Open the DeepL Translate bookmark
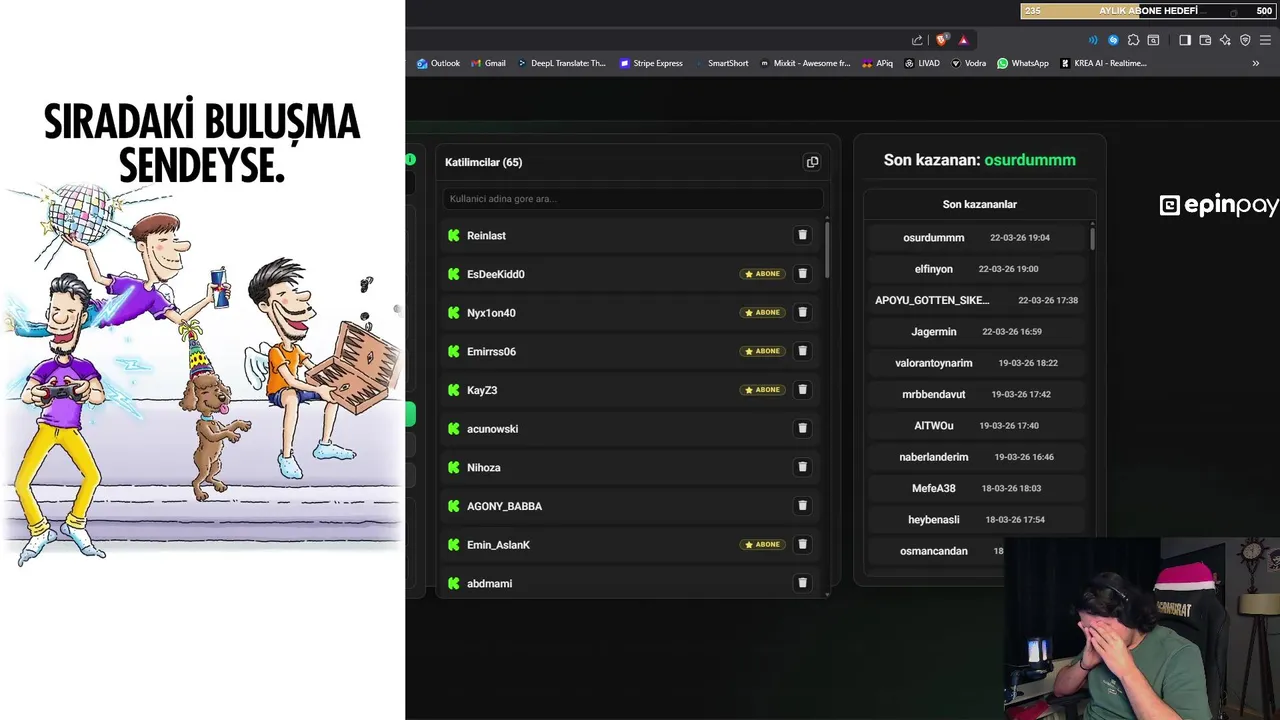 tap(562, 63)
